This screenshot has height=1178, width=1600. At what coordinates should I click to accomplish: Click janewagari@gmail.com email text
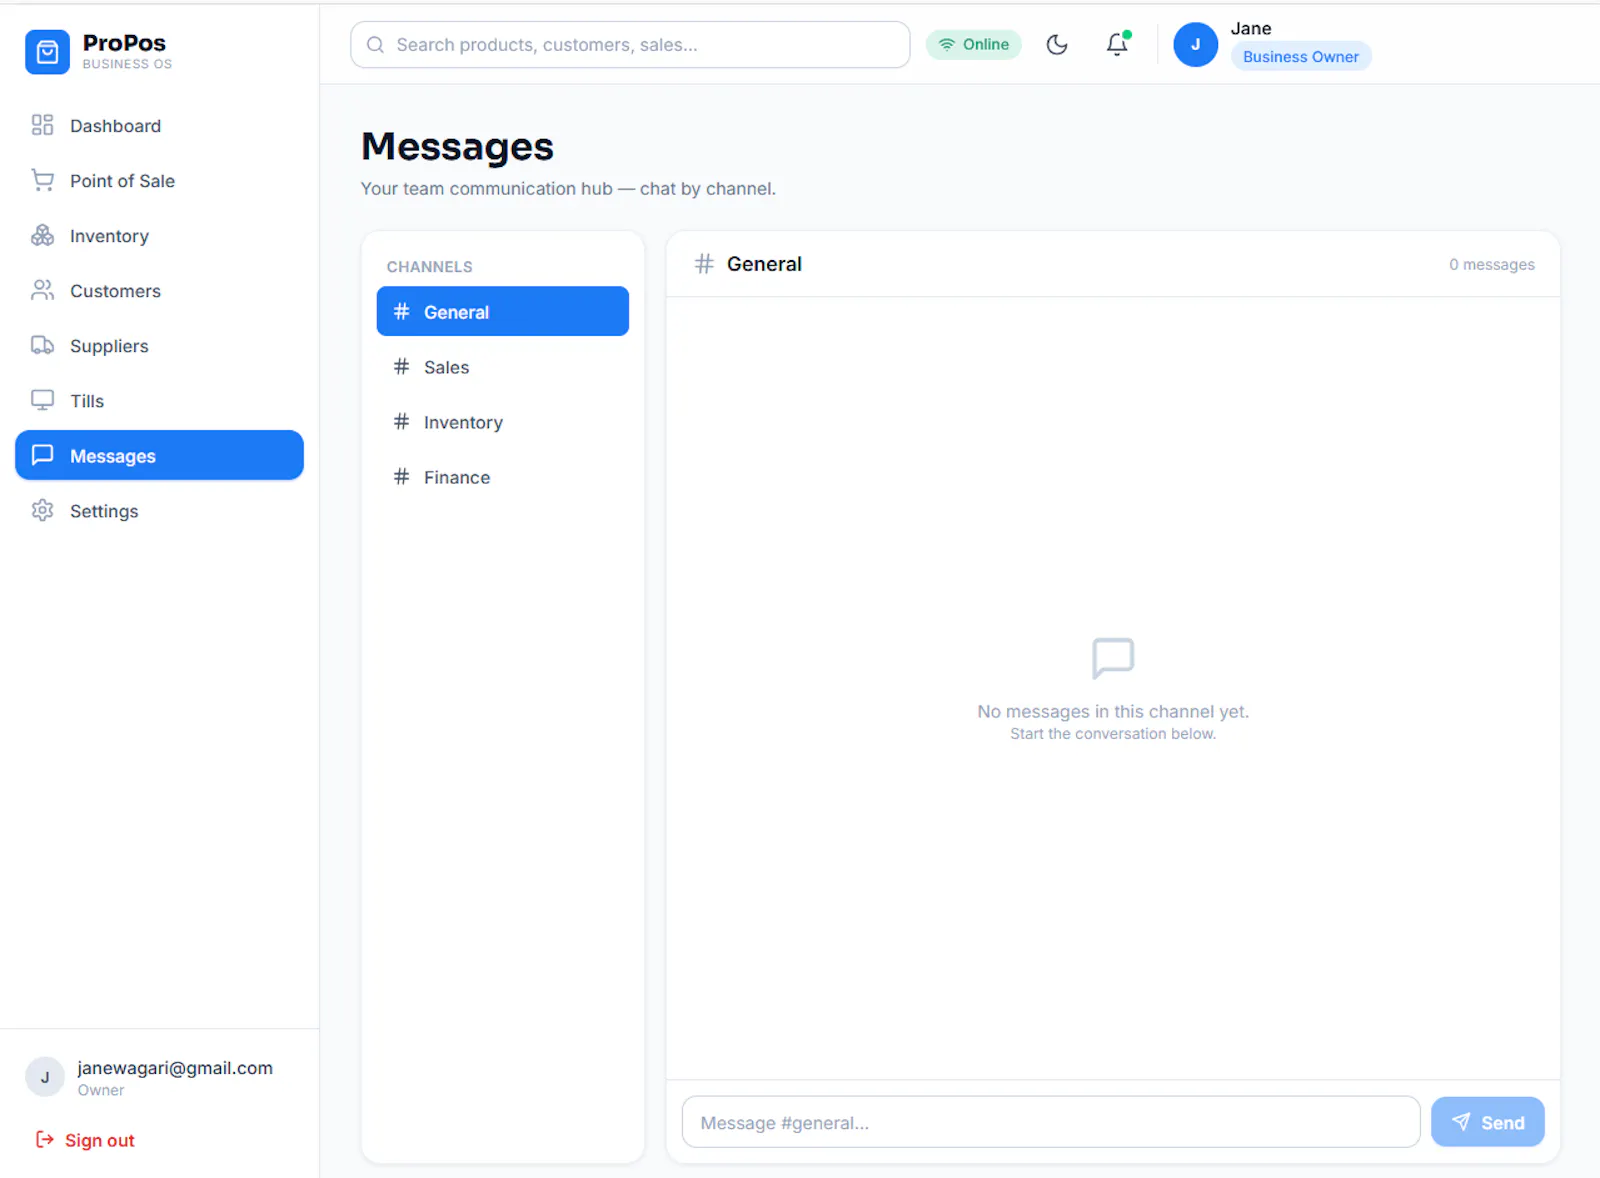175,1068
